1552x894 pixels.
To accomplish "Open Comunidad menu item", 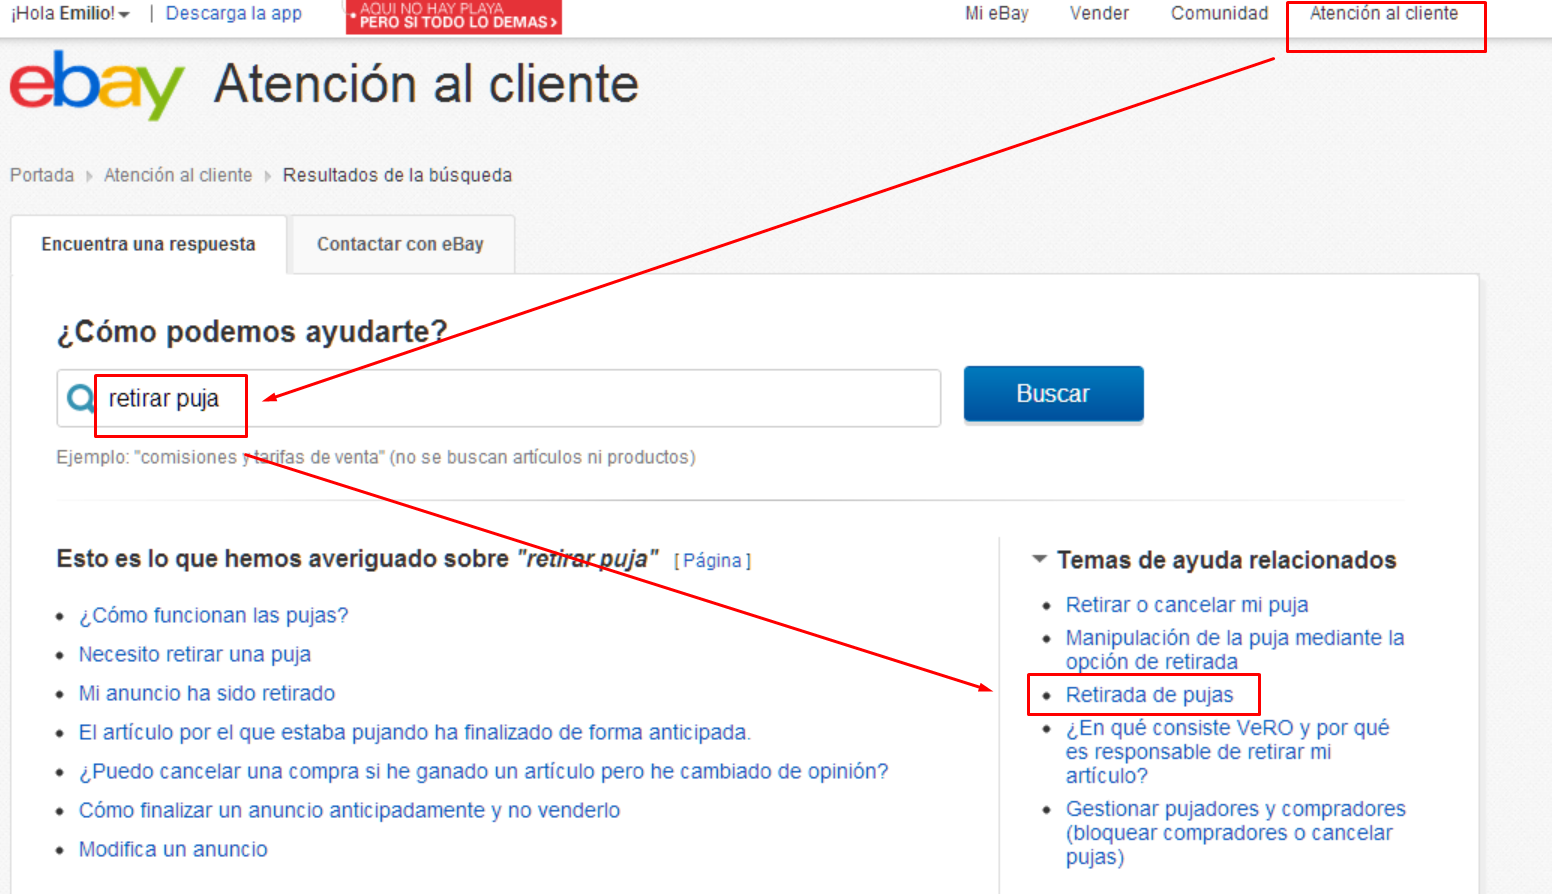I will pos(1219,14).
